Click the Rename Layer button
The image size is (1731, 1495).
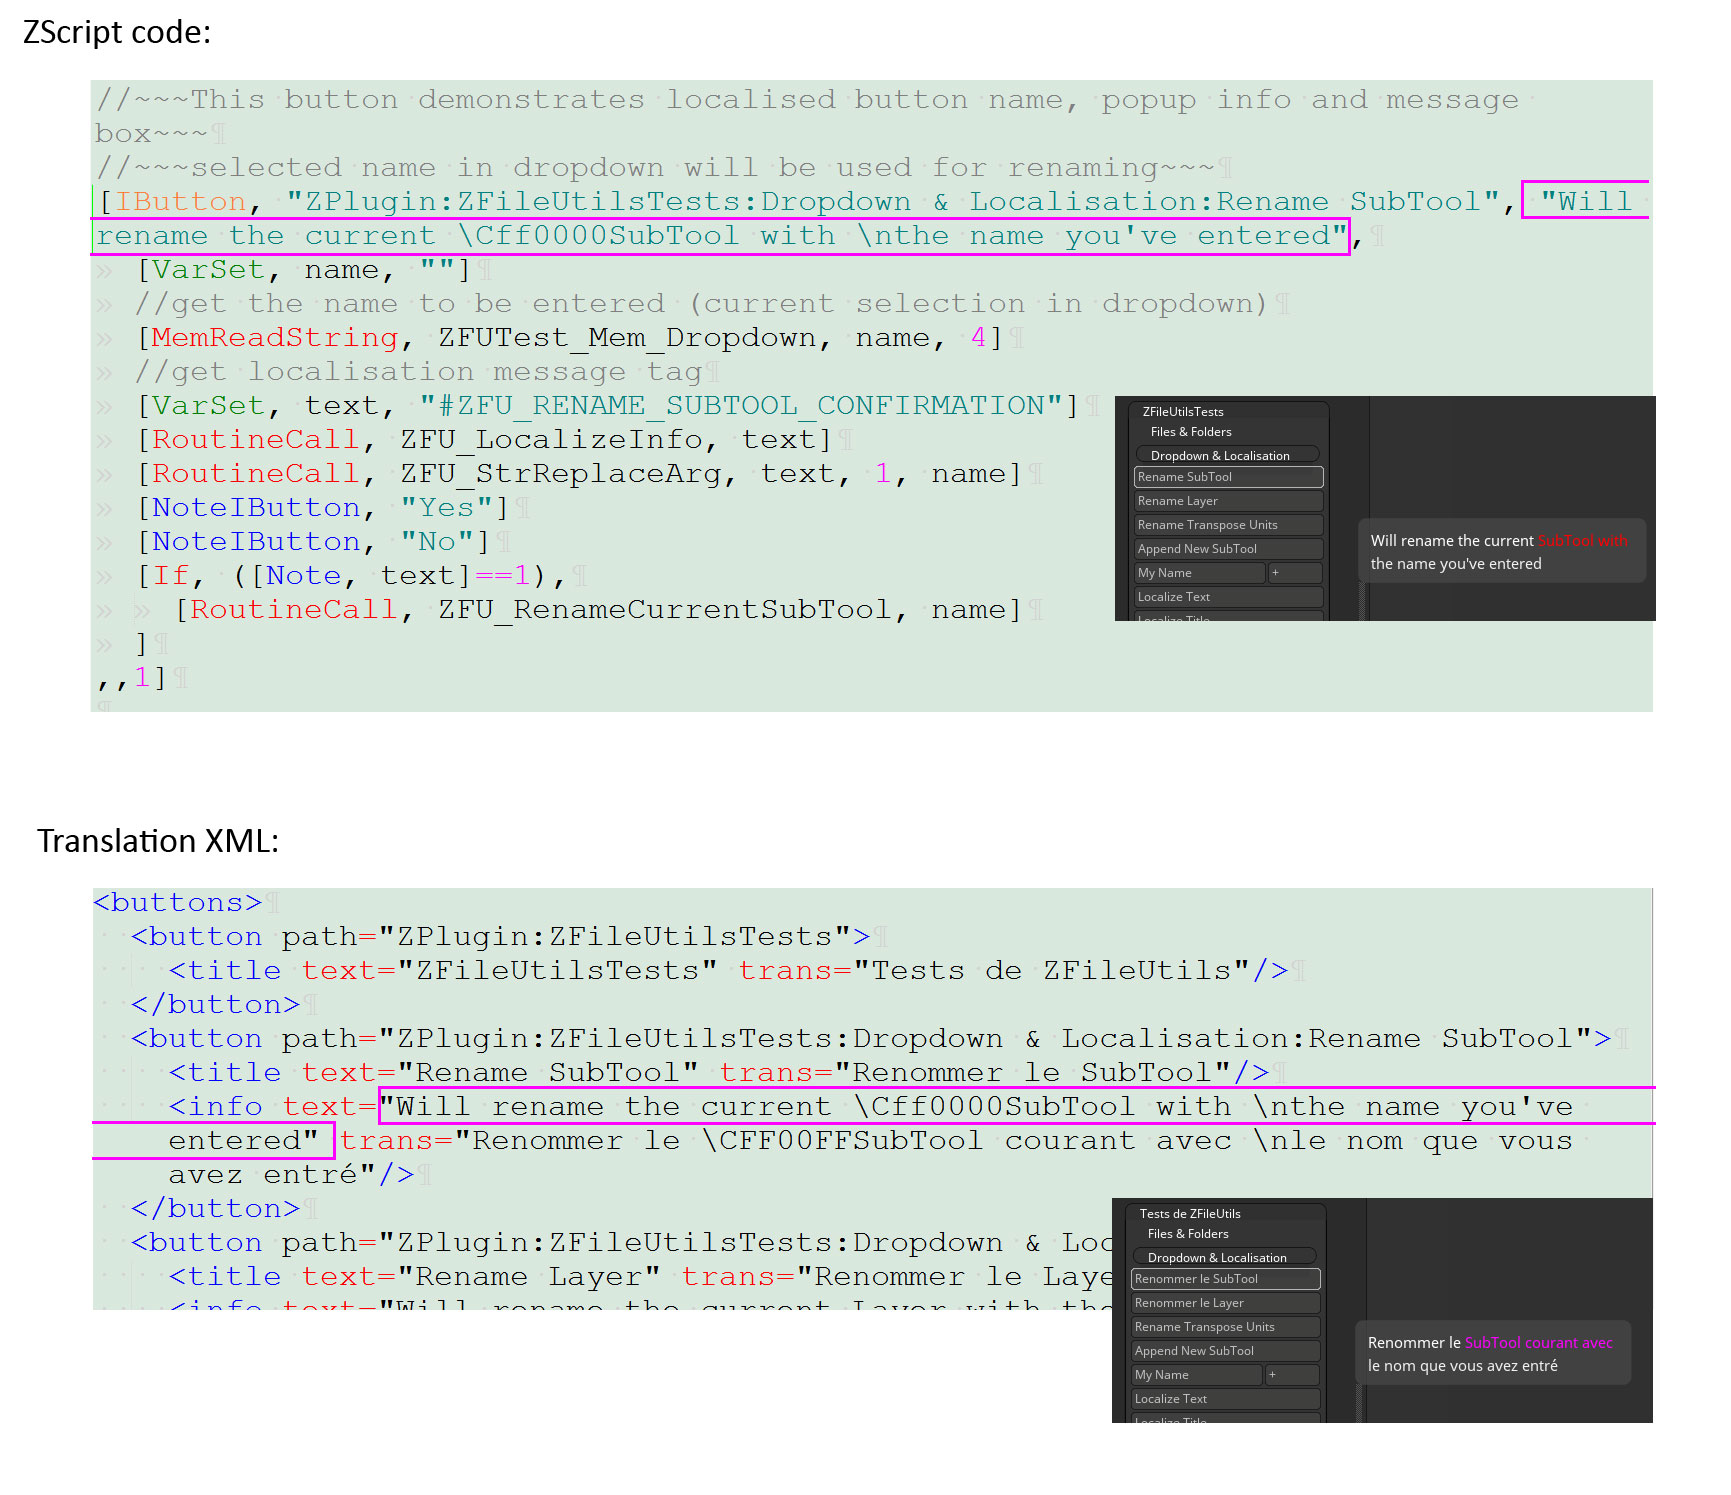pyautogui.click(x=1228, y=501)
